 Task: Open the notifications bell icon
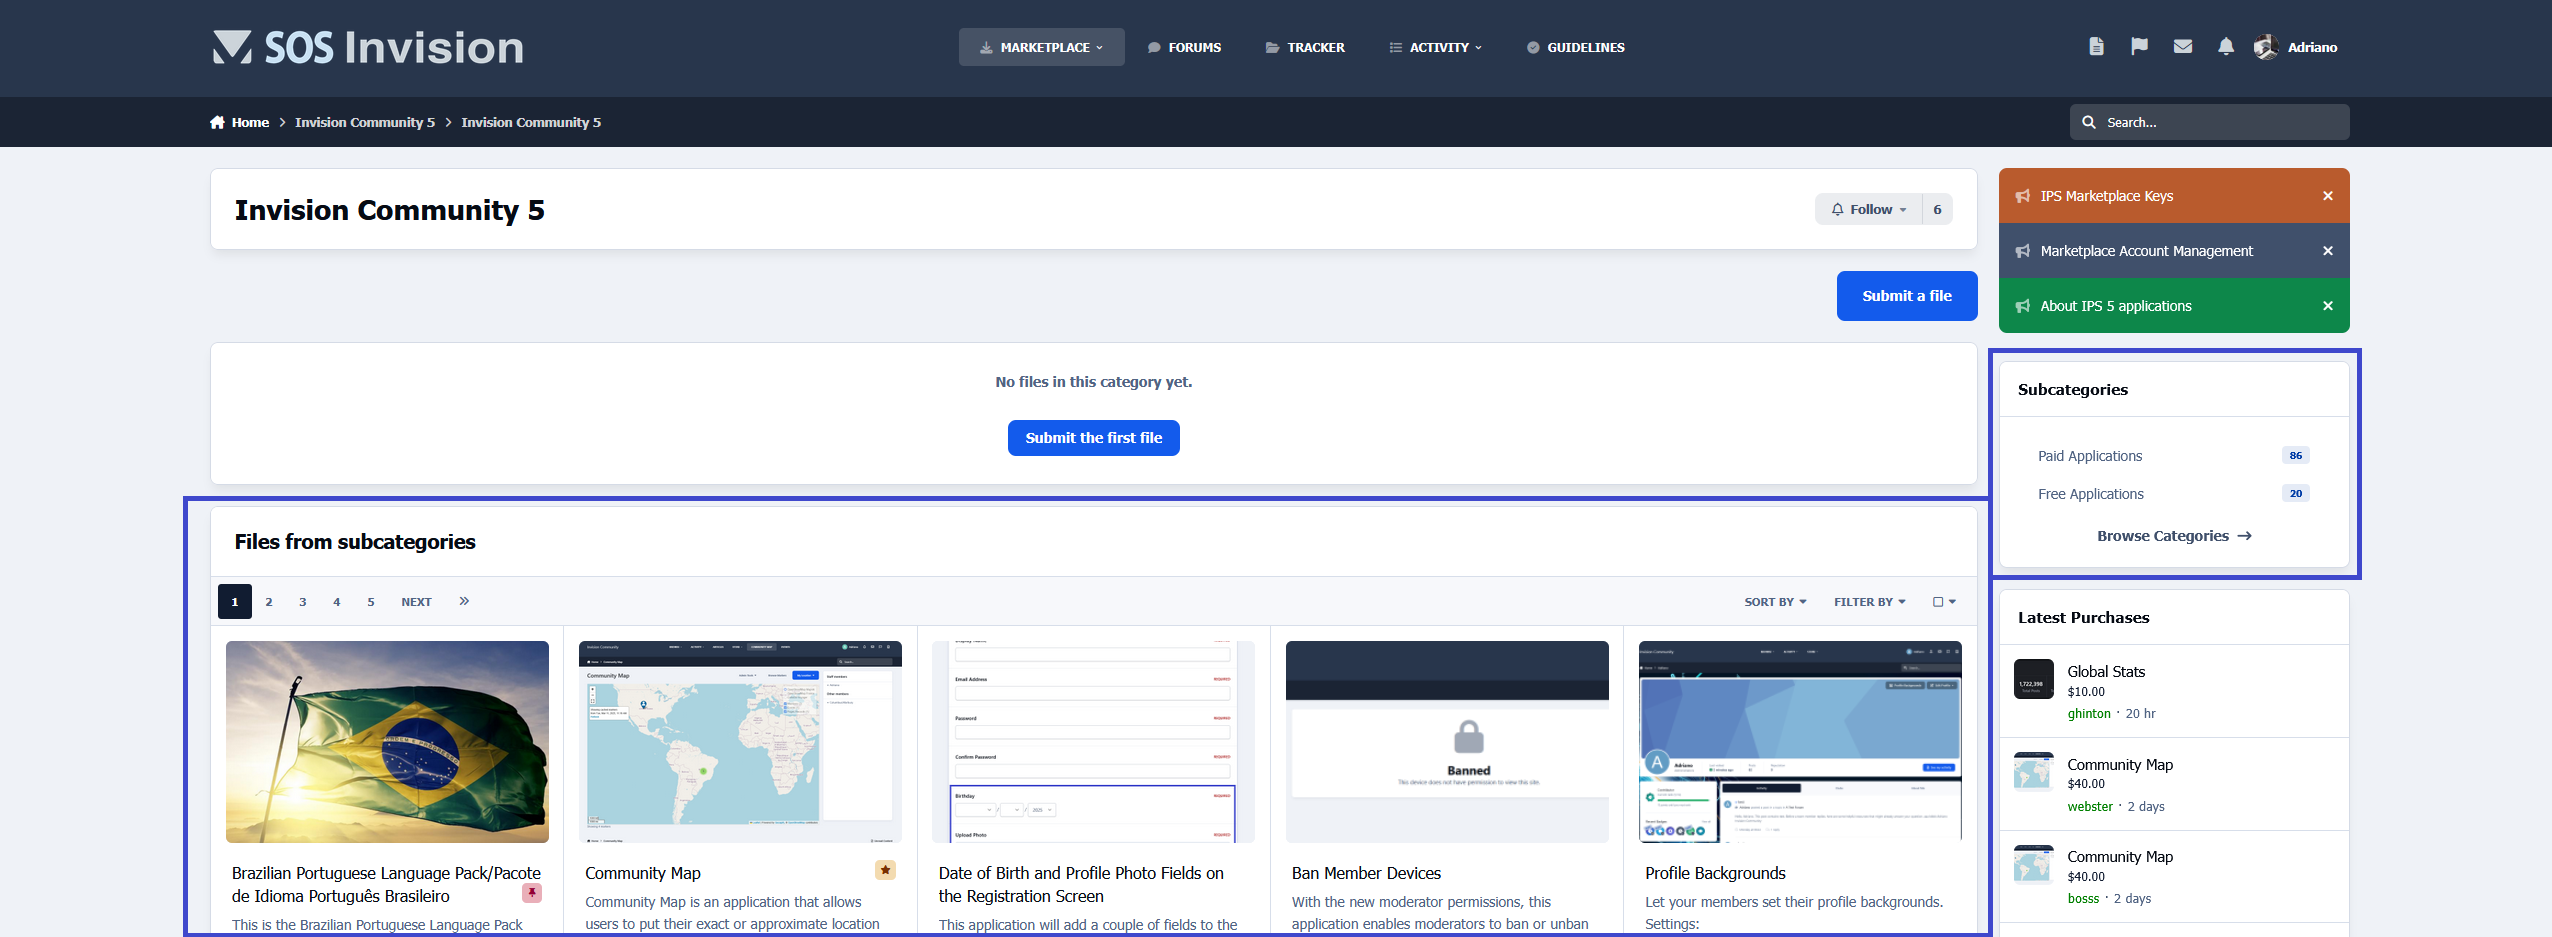2225,47
